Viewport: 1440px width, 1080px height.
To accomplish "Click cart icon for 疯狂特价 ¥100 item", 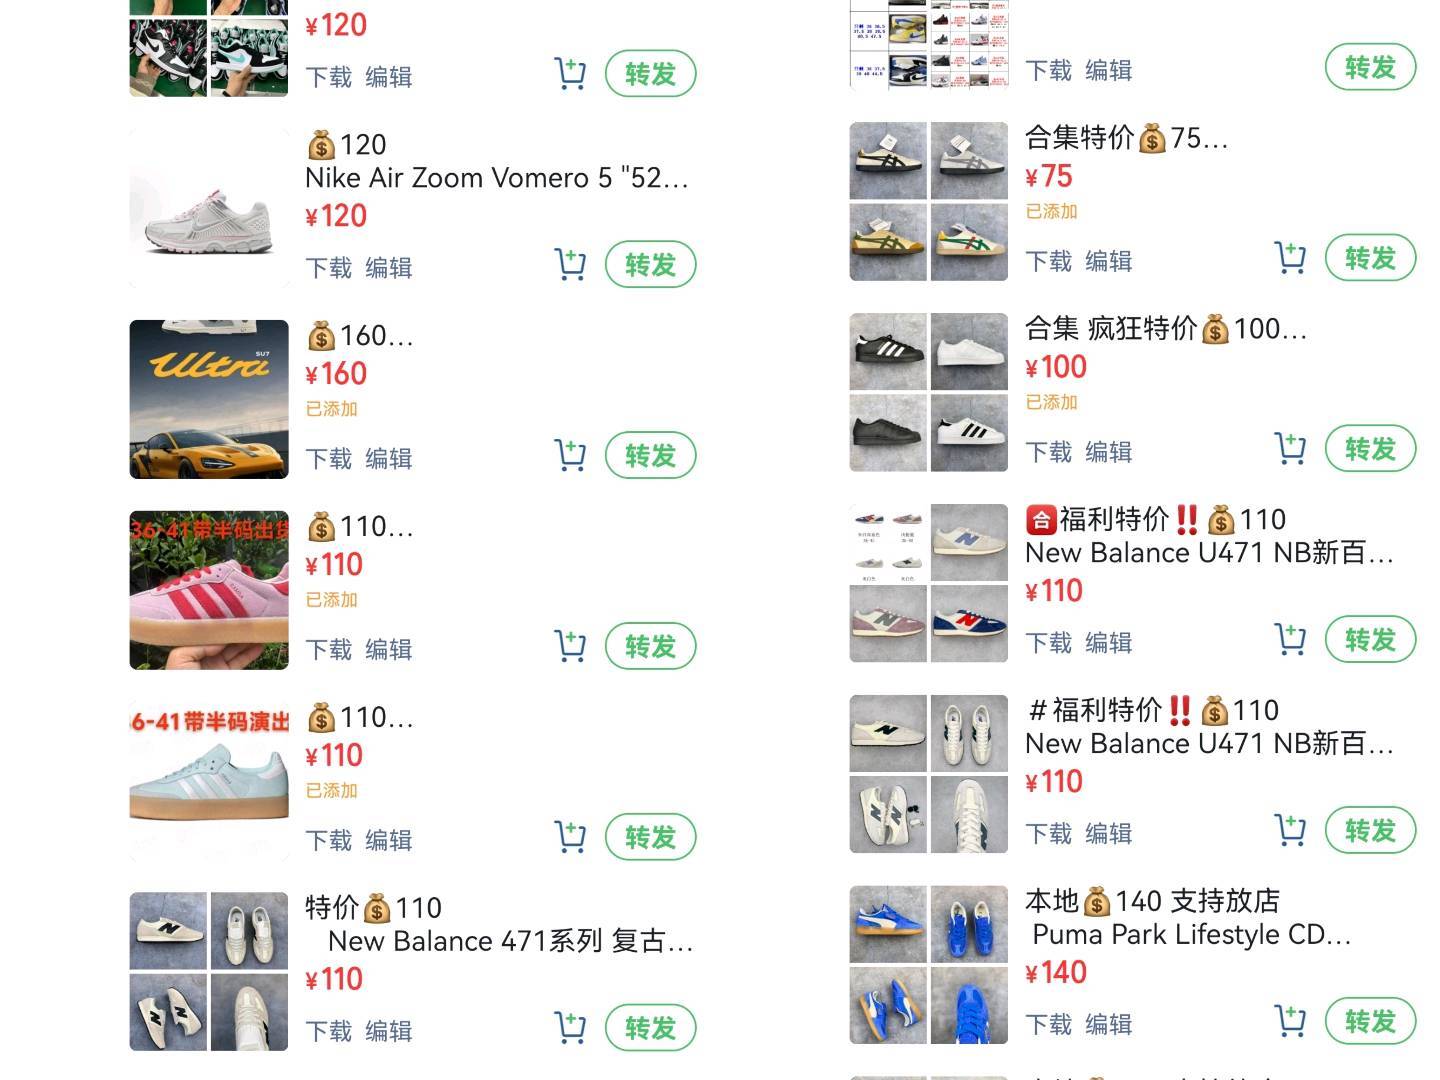I will click(1290, 449).
